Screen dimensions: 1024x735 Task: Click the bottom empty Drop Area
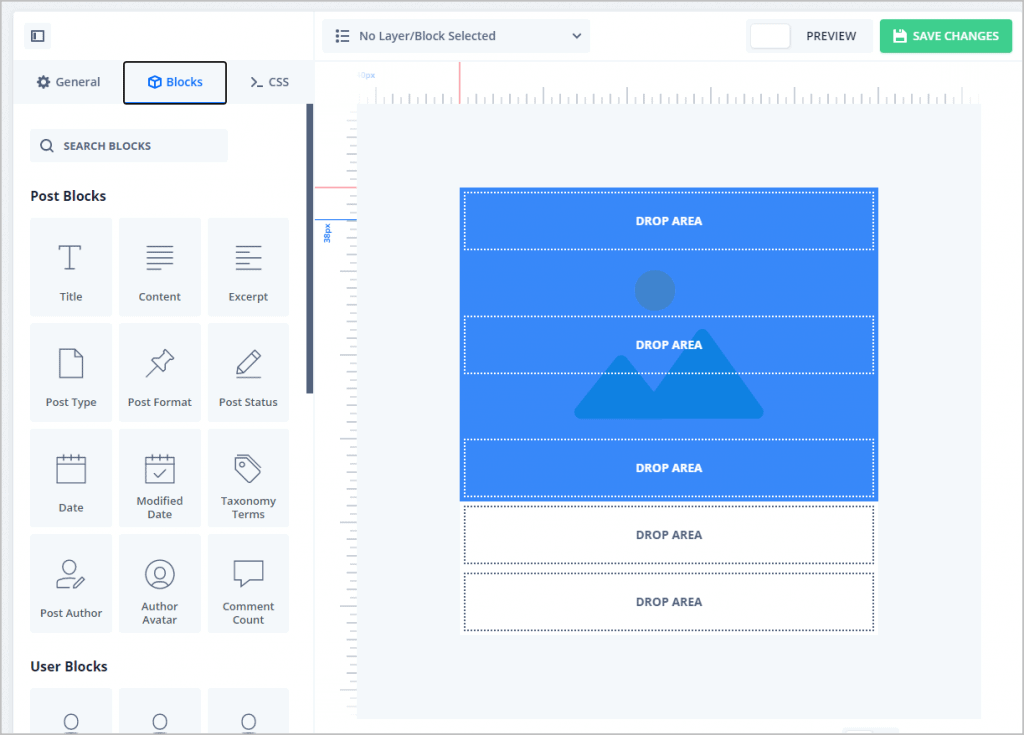tap(668, 601)
